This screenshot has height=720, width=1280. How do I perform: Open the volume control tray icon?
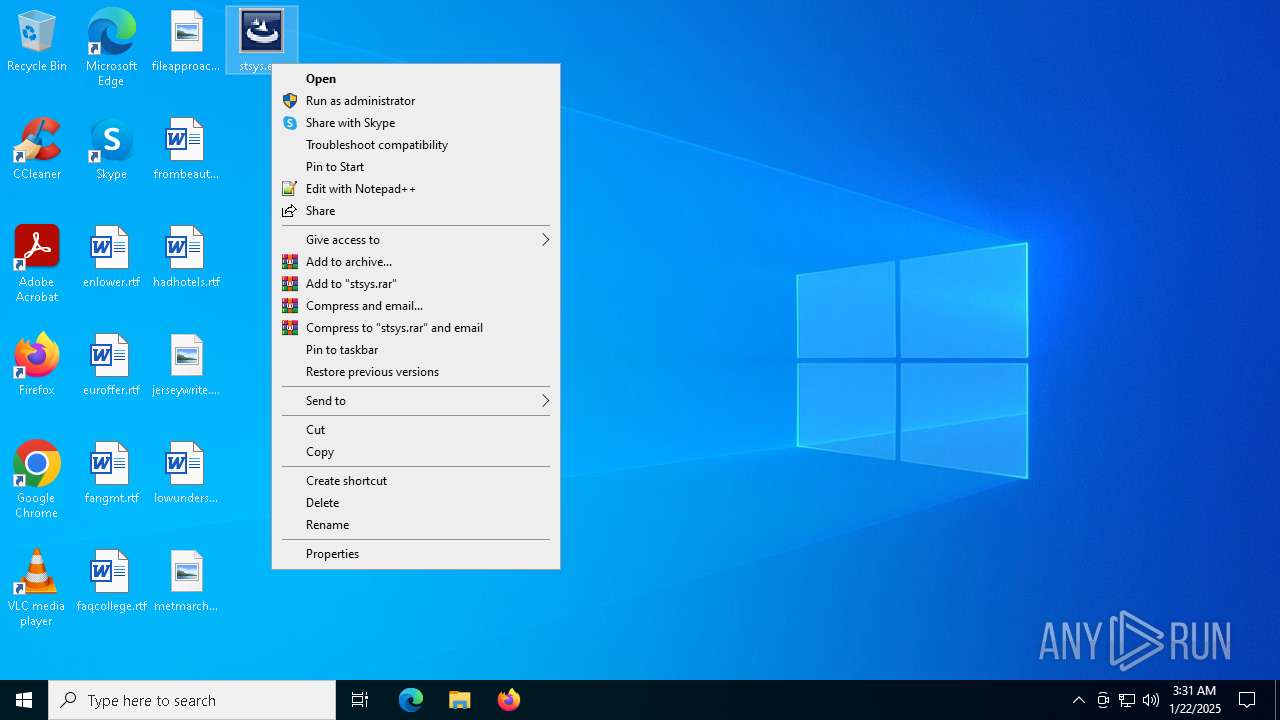click(x=1151, y=700)
